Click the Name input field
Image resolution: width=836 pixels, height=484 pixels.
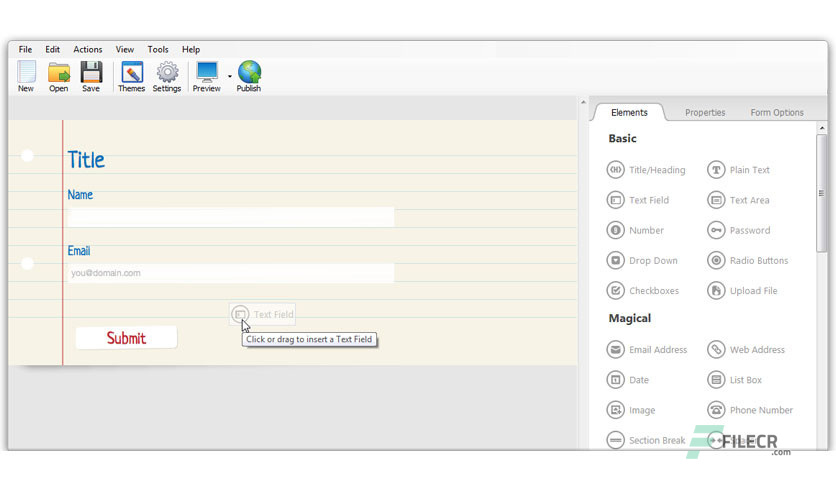point(230,217)
